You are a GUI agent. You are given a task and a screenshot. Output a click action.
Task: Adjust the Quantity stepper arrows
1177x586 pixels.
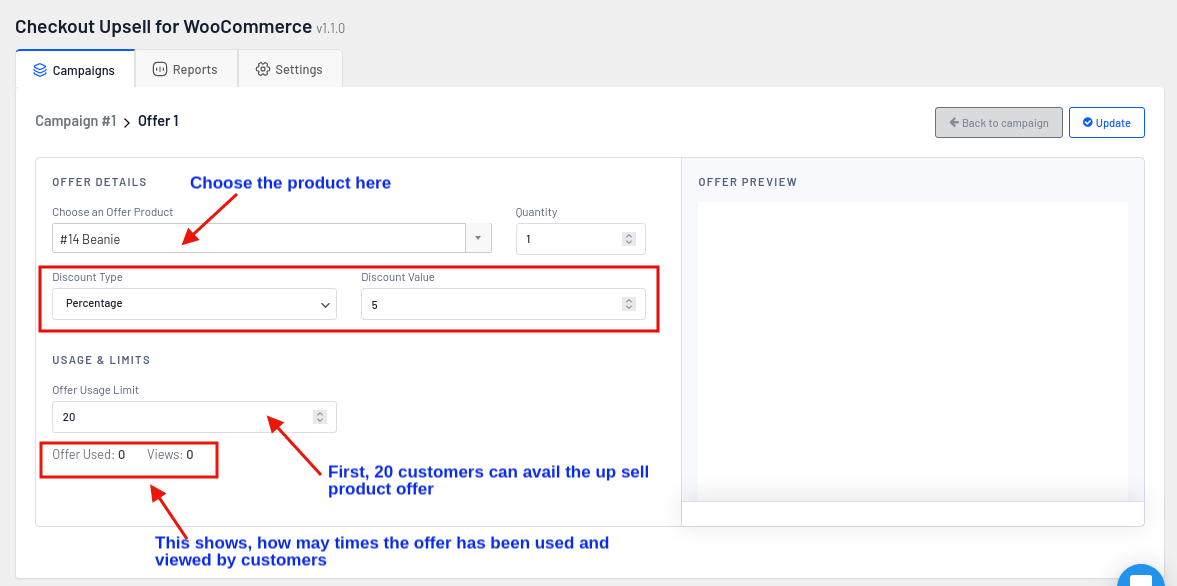click(x=629, y=239)
